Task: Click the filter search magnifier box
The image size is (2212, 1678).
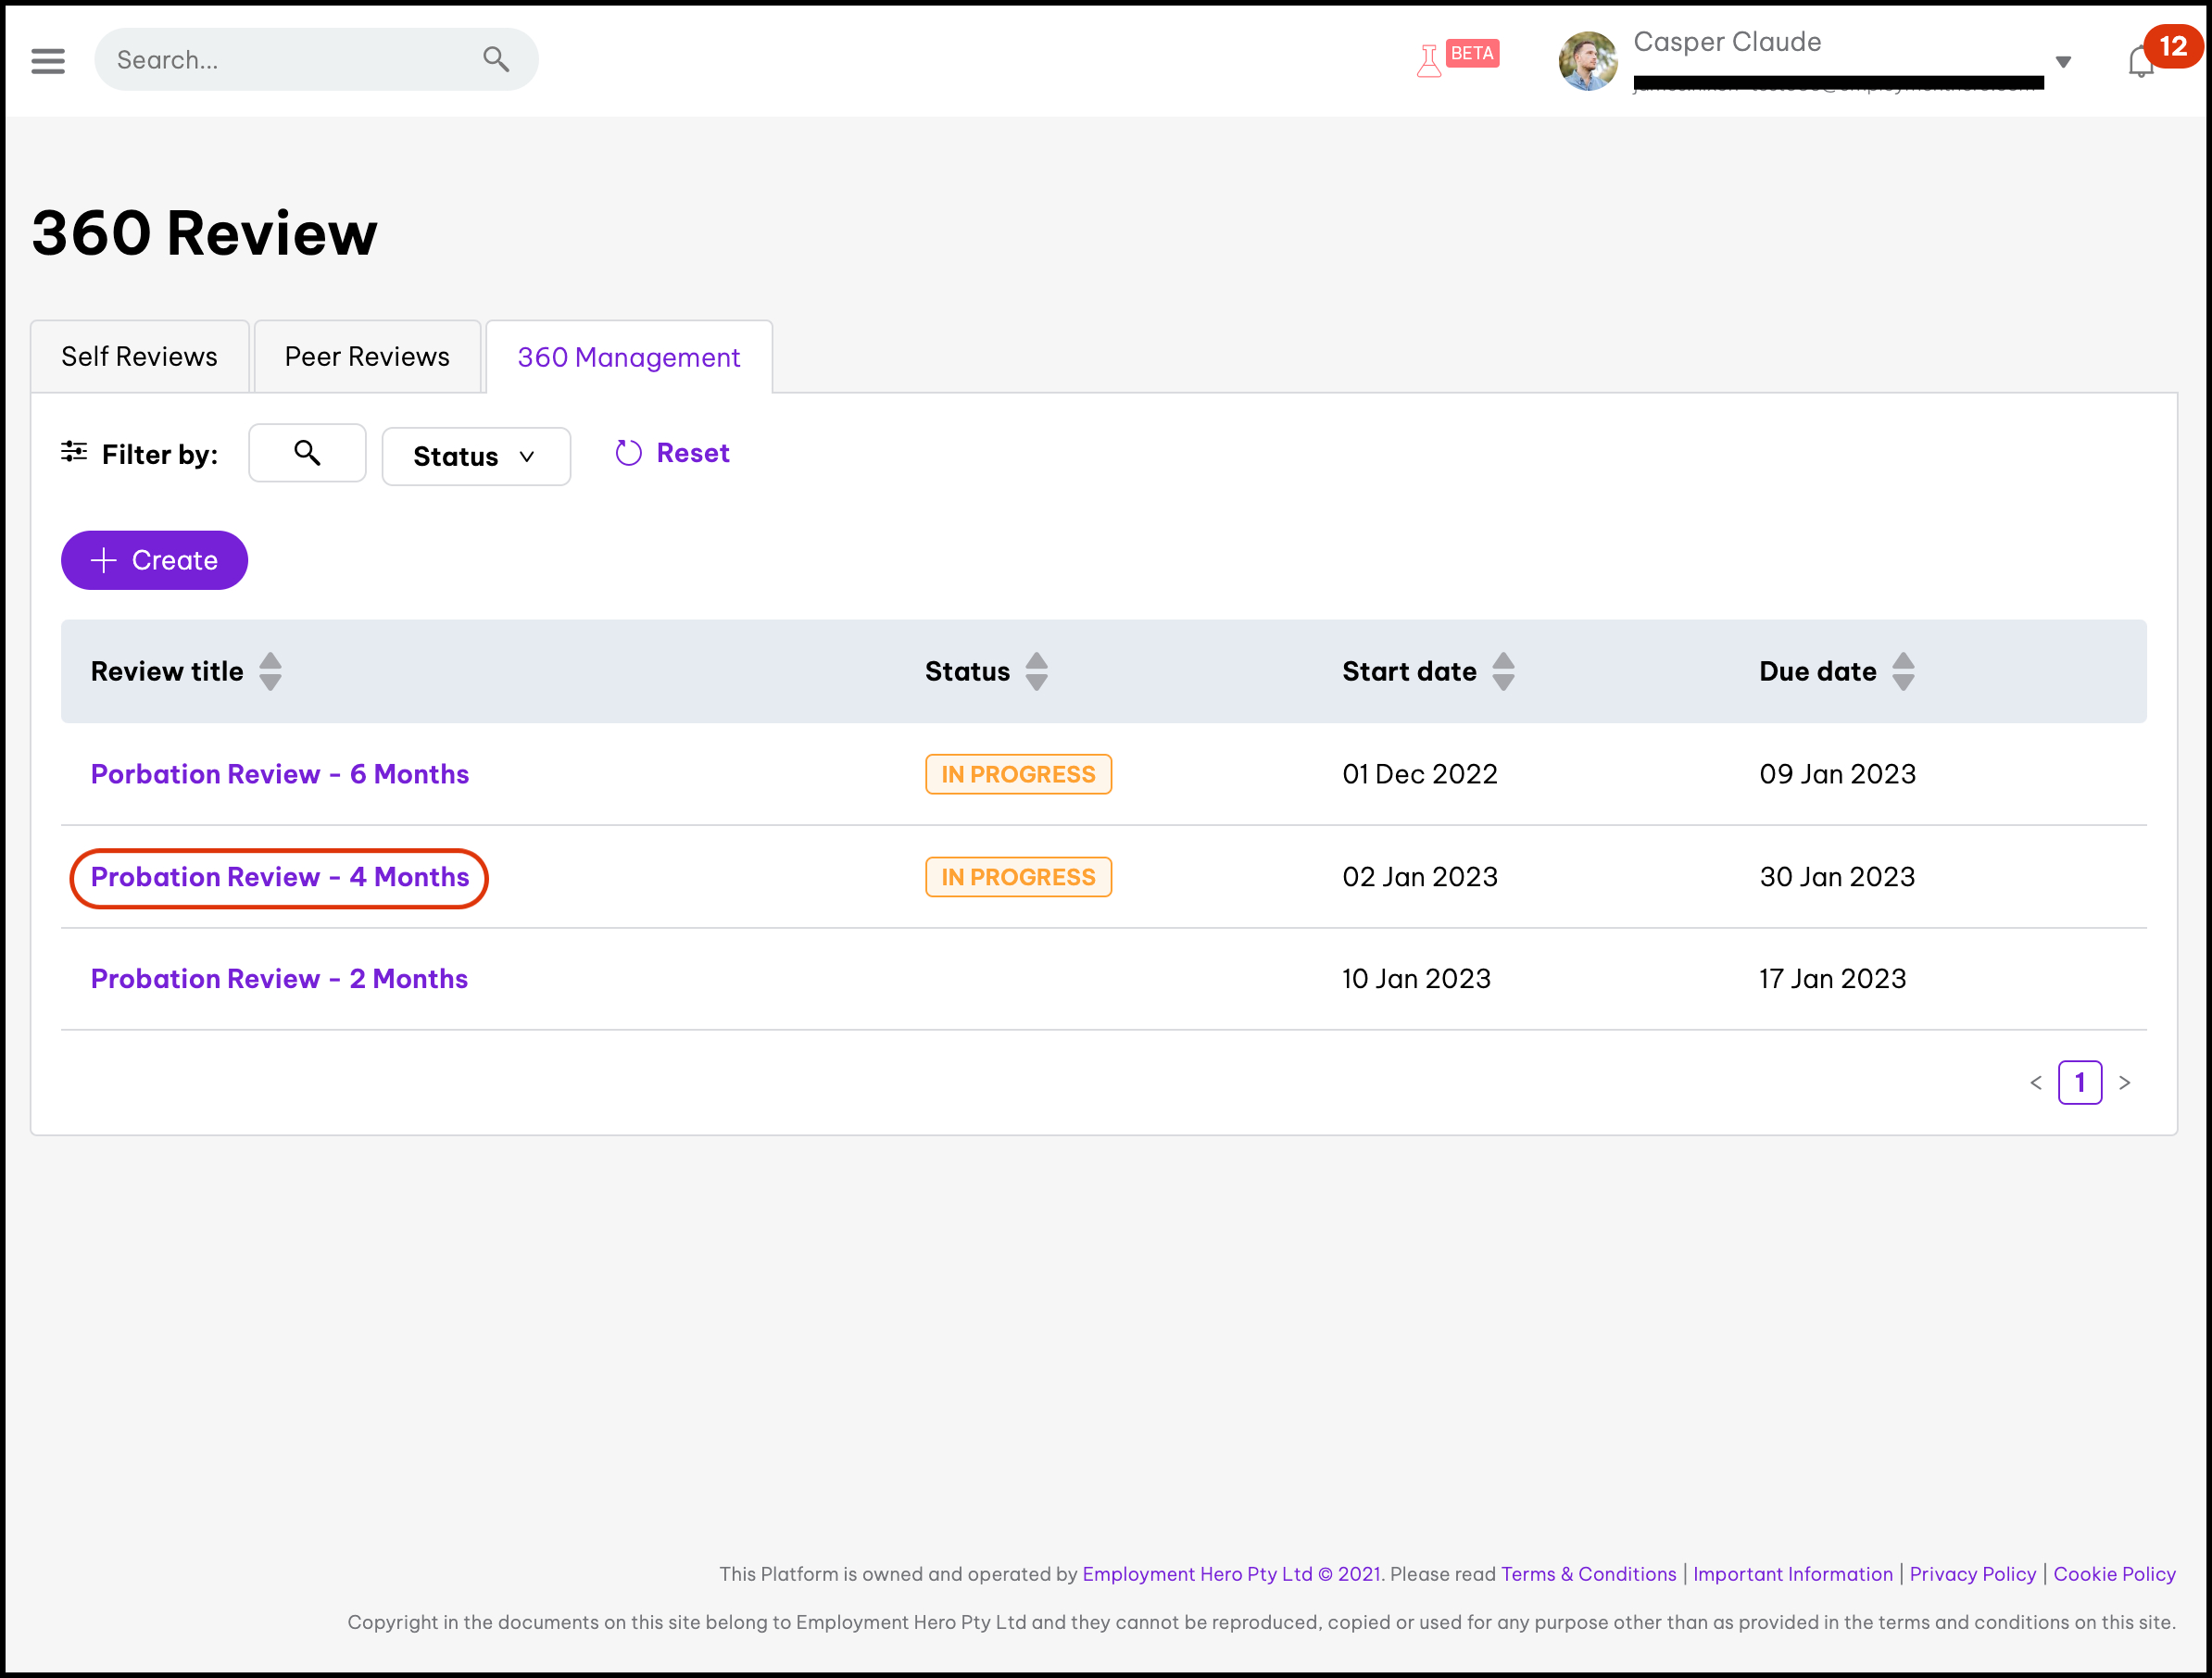Action: pyautogui.click(x=307, y=453)
